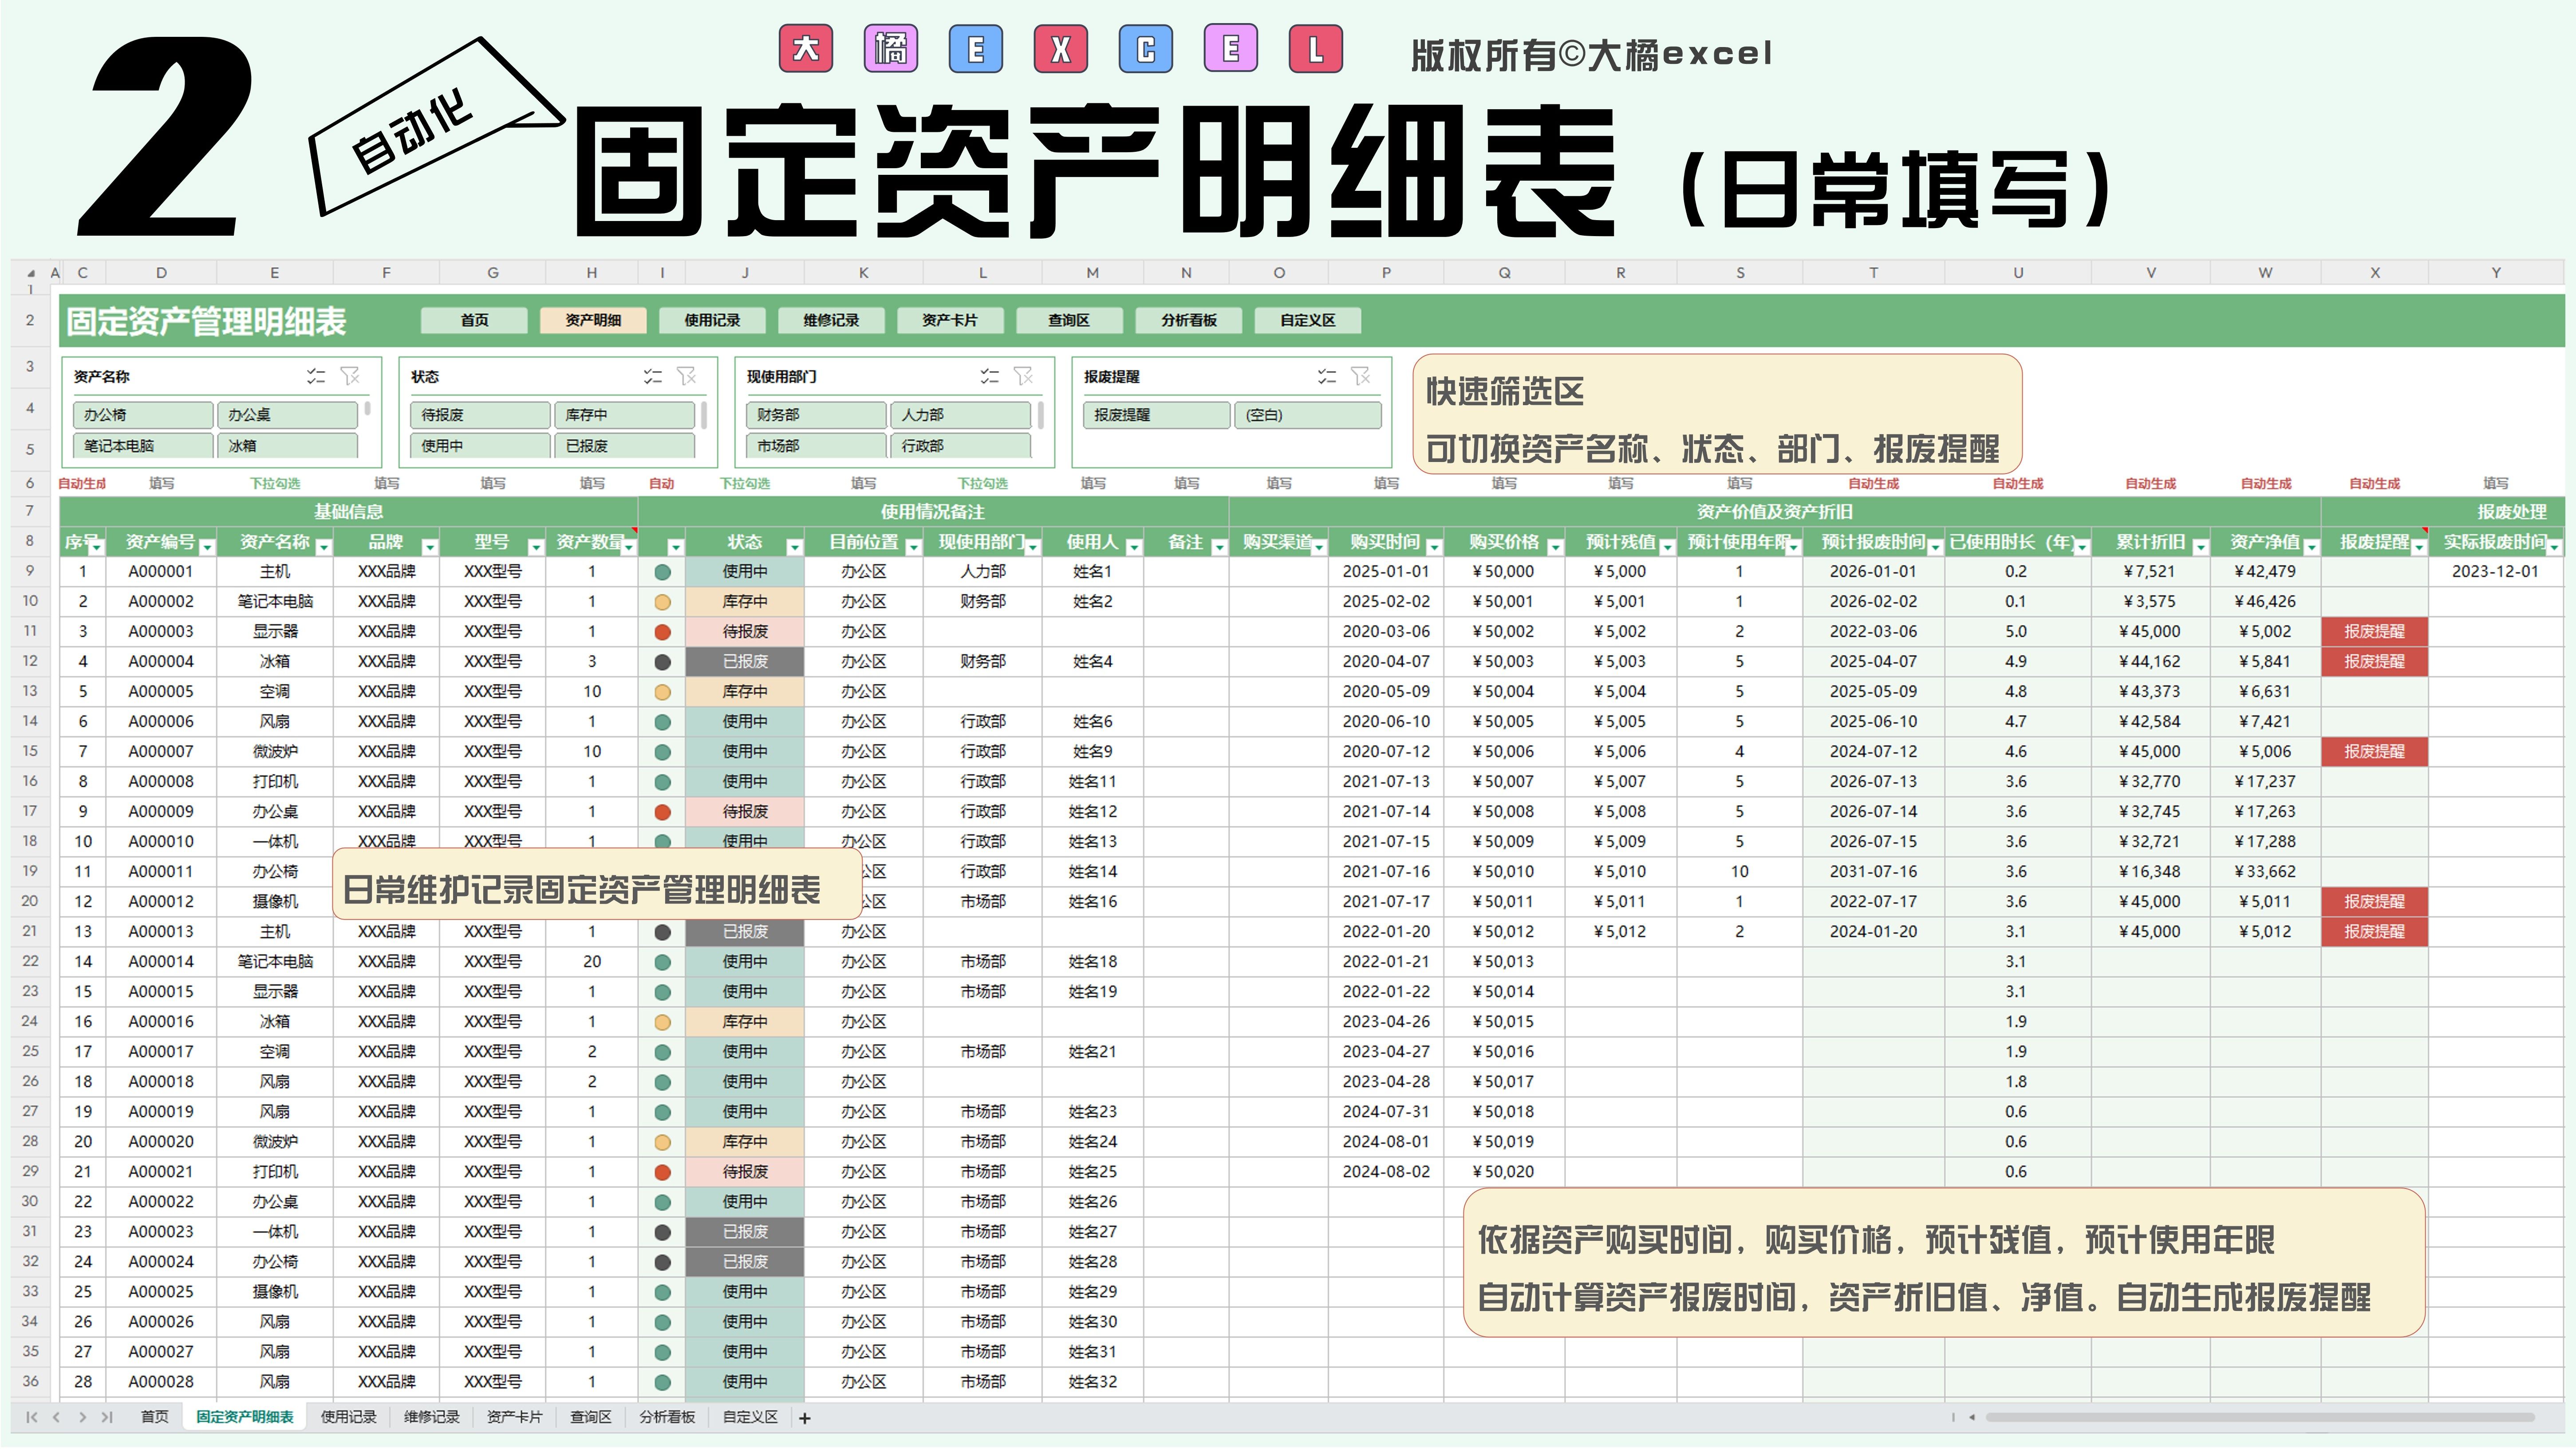The height and width of the screenshot is (1449, 2576).
Task: Switch to 使用记录 sheet tab
Action: pyautogui.click(x=348, y=1418)
